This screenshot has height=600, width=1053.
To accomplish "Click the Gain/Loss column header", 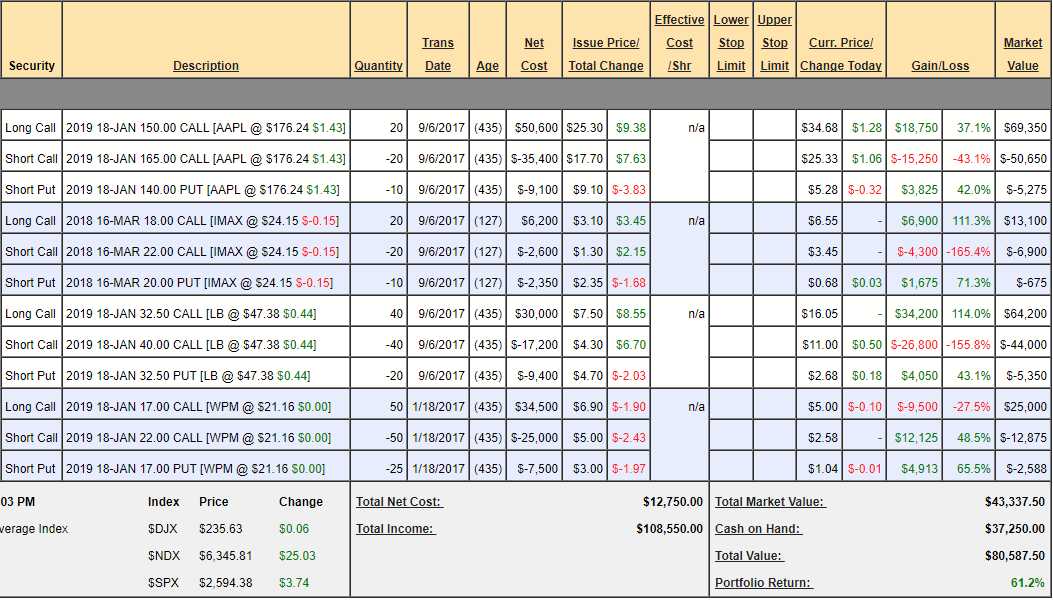I will click(x=940, y=66).
